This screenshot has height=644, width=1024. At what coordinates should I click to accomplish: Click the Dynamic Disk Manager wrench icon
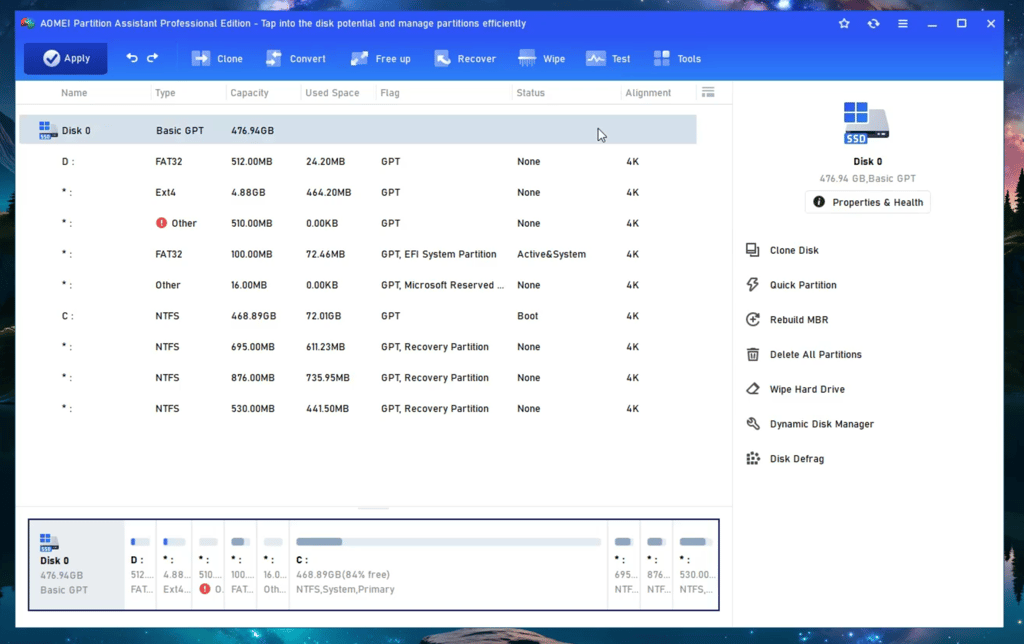[753, 423]
